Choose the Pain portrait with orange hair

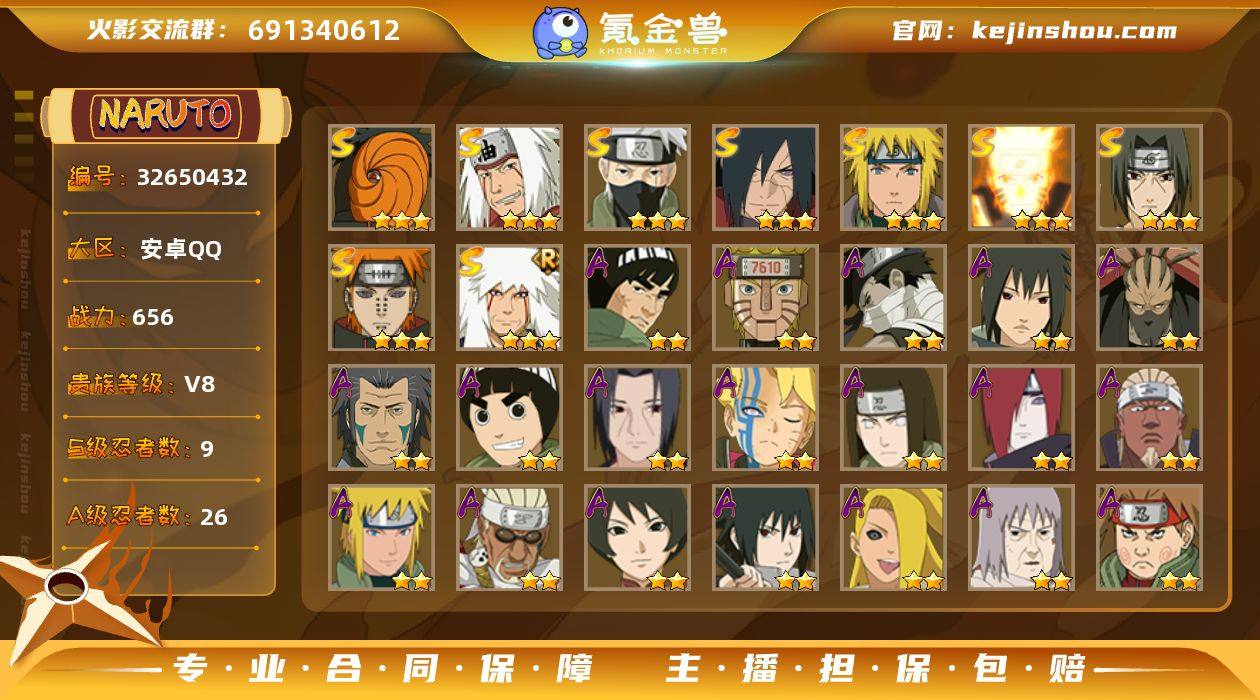(x=381, y=298)
